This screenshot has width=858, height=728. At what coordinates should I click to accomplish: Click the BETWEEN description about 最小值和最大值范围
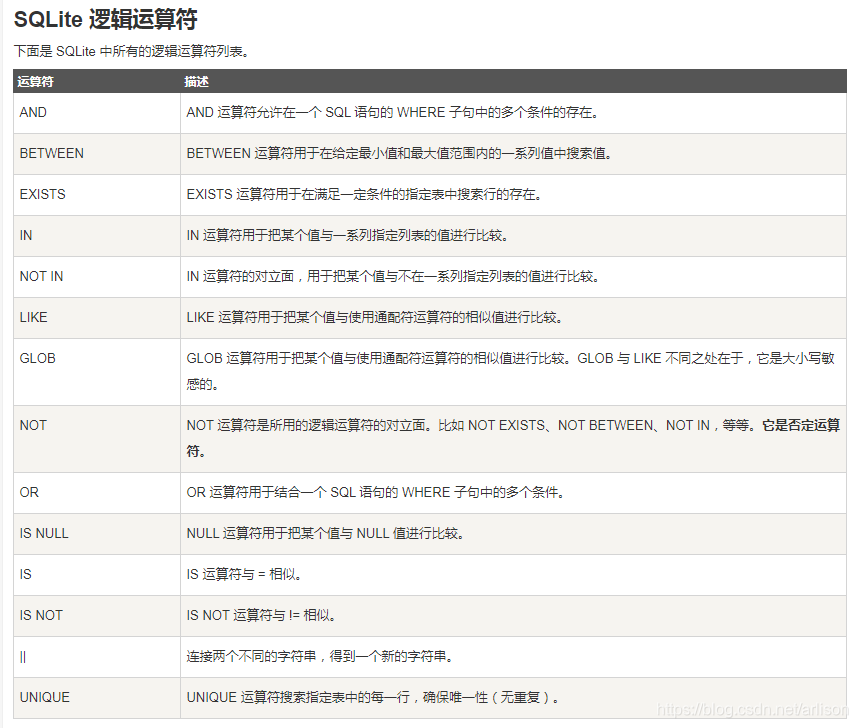pos(399,153)
